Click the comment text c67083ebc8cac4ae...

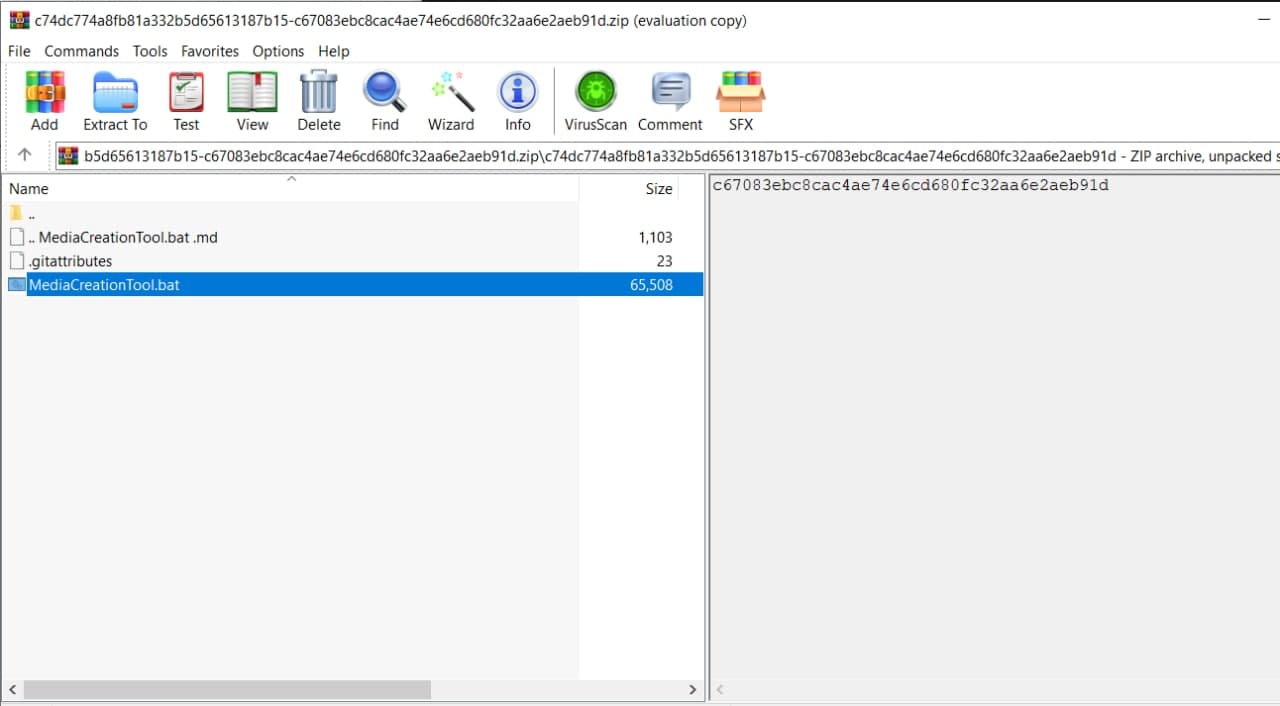(x=910, y=185)
